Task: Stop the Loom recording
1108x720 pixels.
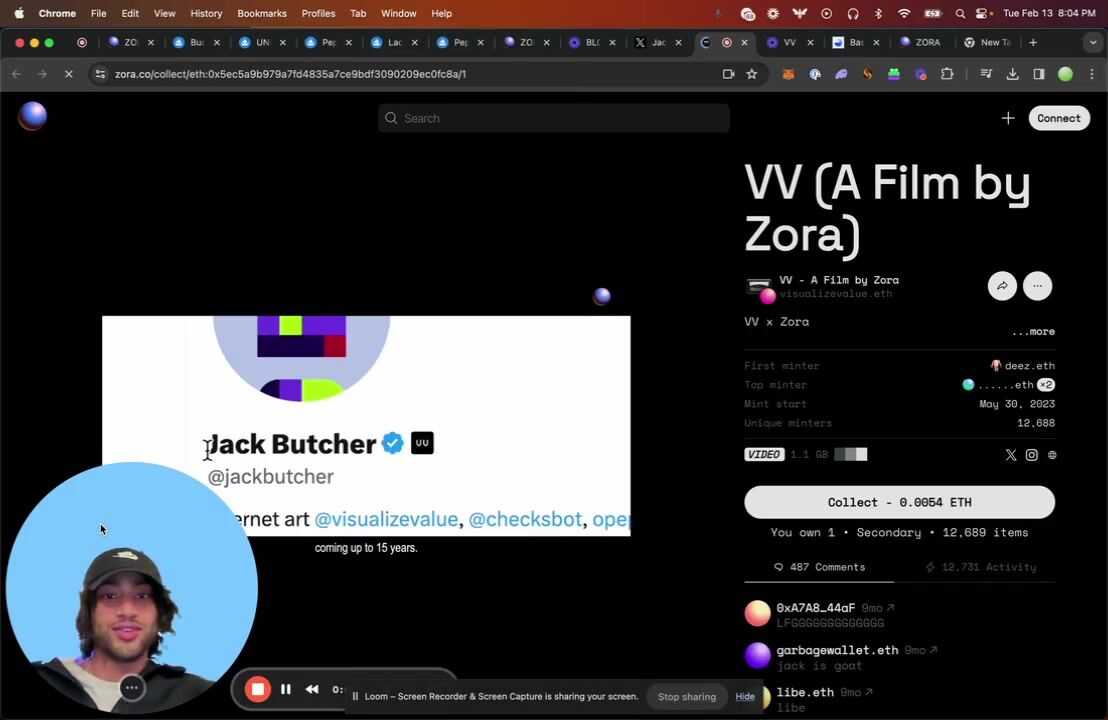Action: pyautogui.click(x=258, y=689)
